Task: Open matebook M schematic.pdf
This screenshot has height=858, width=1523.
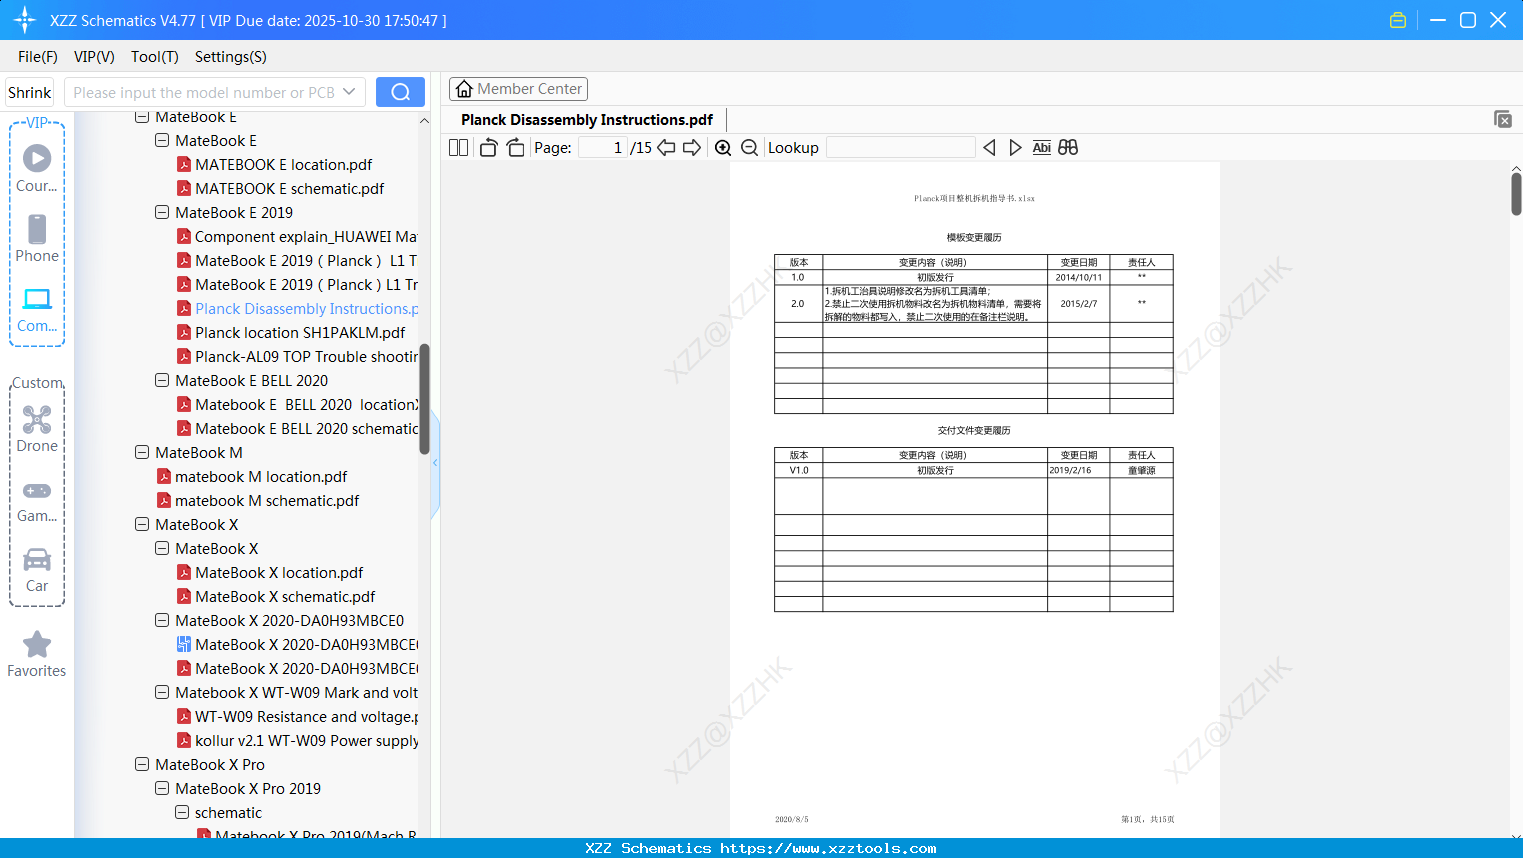Action: click(267, 501)
